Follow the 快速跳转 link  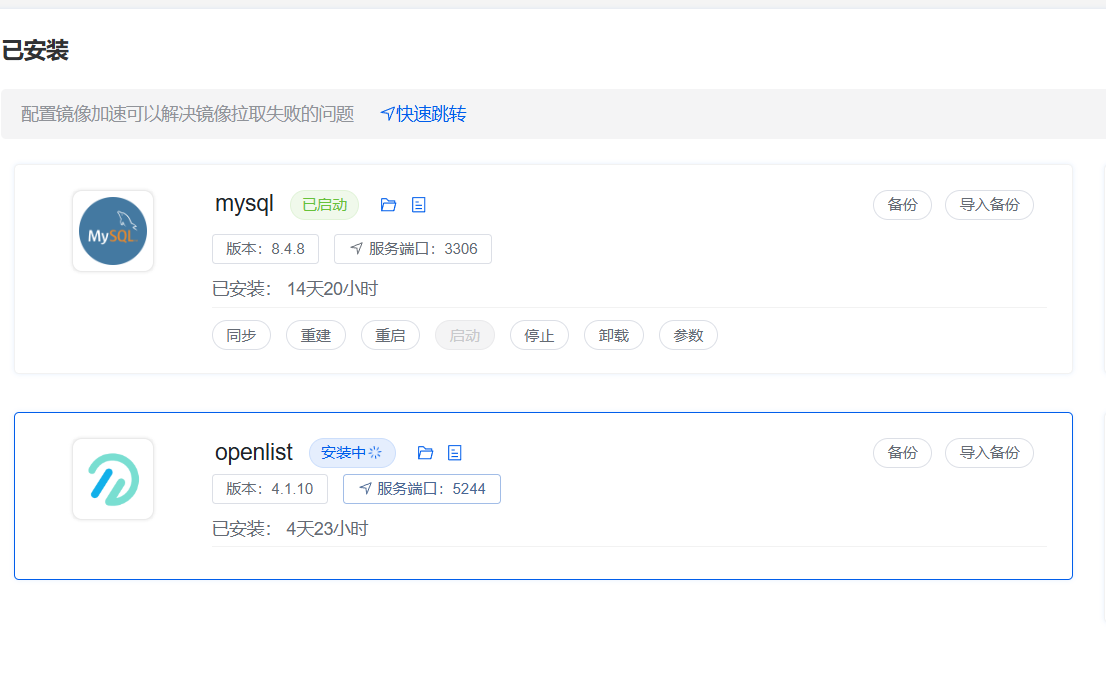tap(423, 114)
